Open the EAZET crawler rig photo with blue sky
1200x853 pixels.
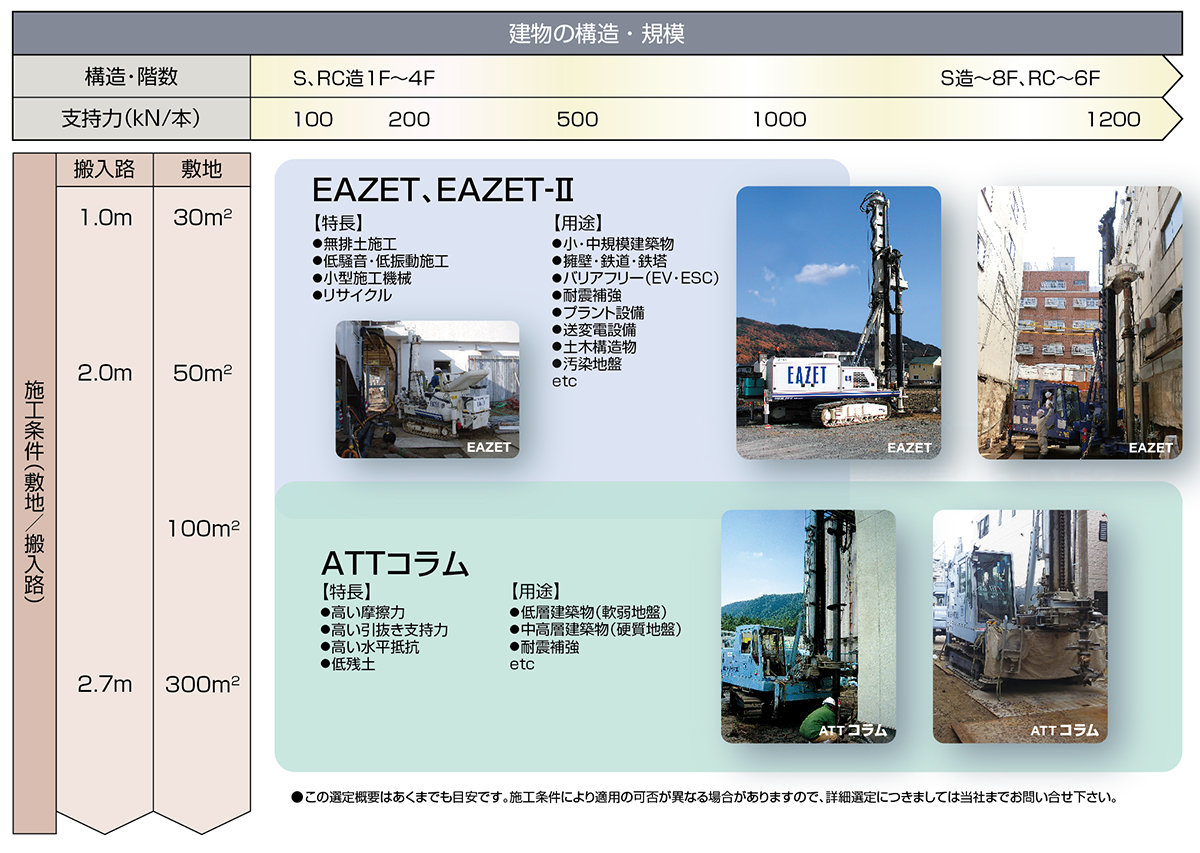(839, 323)
